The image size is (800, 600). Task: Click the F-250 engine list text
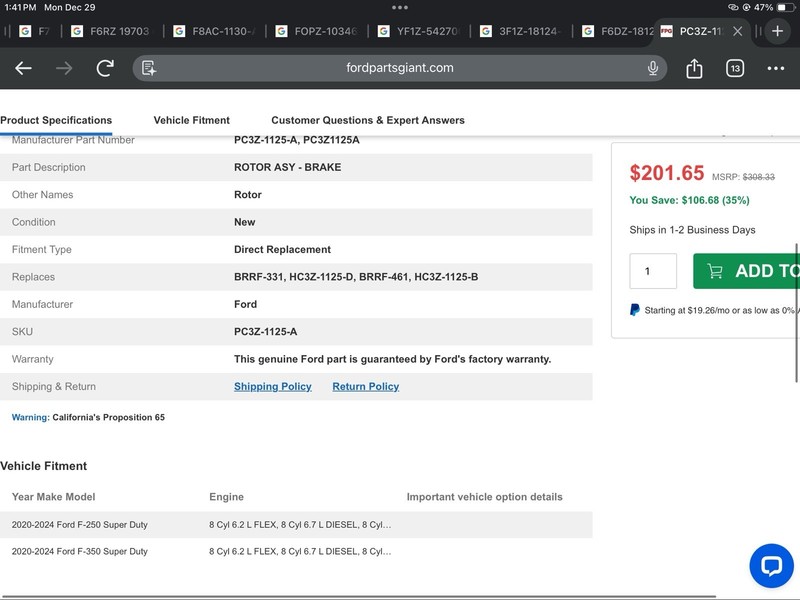pos(300,524)
